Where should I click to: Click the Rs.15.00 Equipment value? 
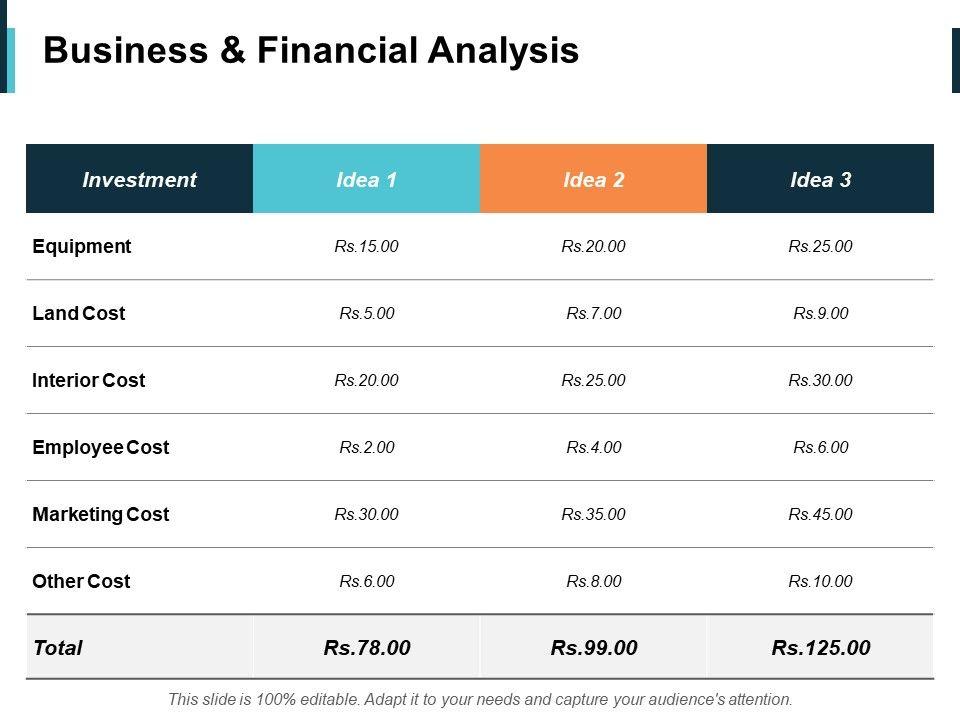tap(367, 246)
